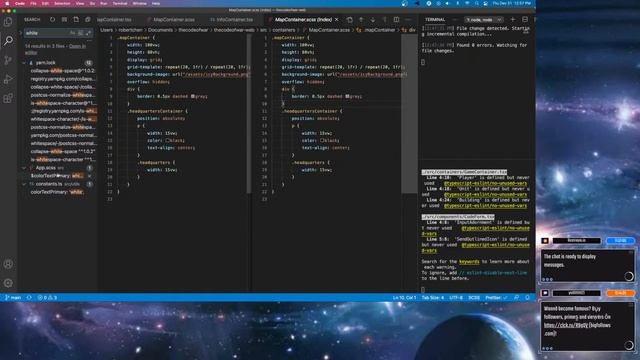Select 'collapse-white-space@^1.0.2' search result
Viewport: 640px width, 360px height.
pyautogui.click(x=62, y=71)
